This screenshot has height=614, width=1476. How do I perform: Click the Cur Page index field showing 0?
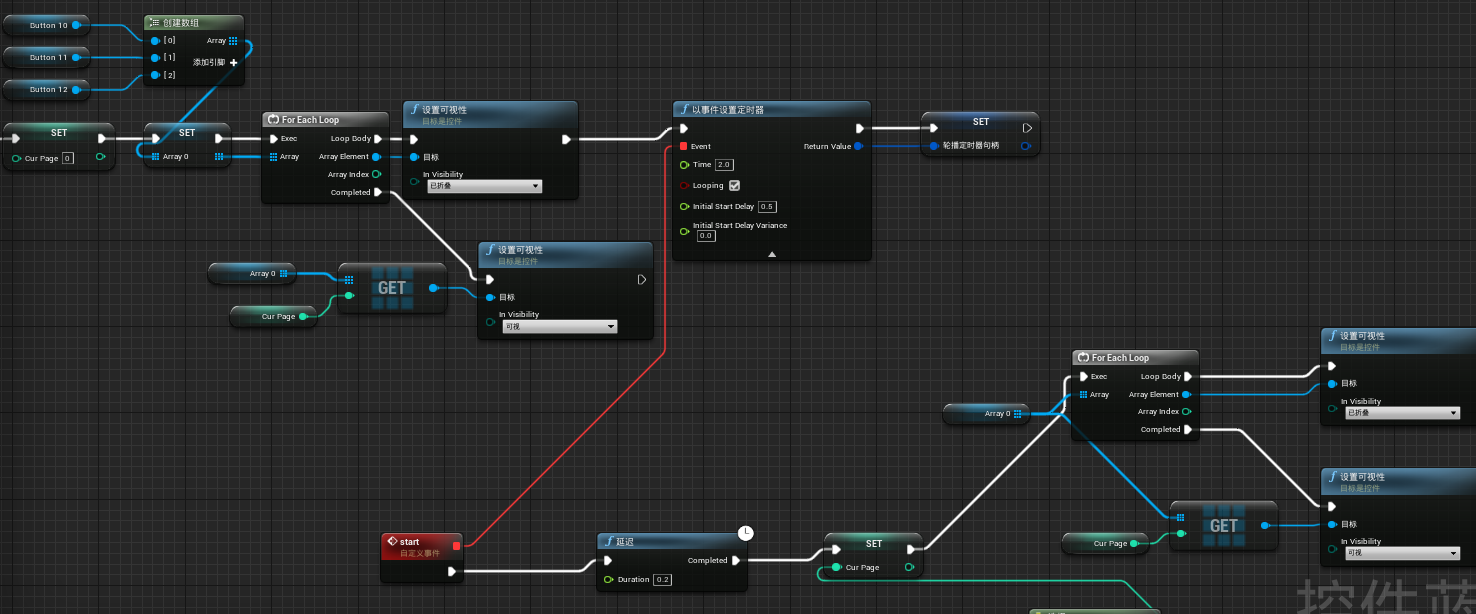coord(68,158)
